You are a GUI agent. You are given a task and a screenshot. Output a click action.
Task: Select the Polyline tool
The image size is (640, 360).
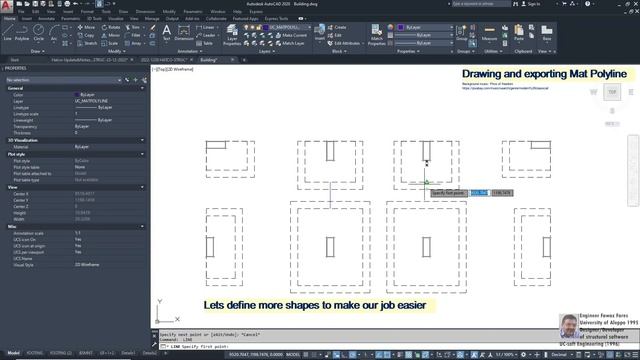(22, 32)
